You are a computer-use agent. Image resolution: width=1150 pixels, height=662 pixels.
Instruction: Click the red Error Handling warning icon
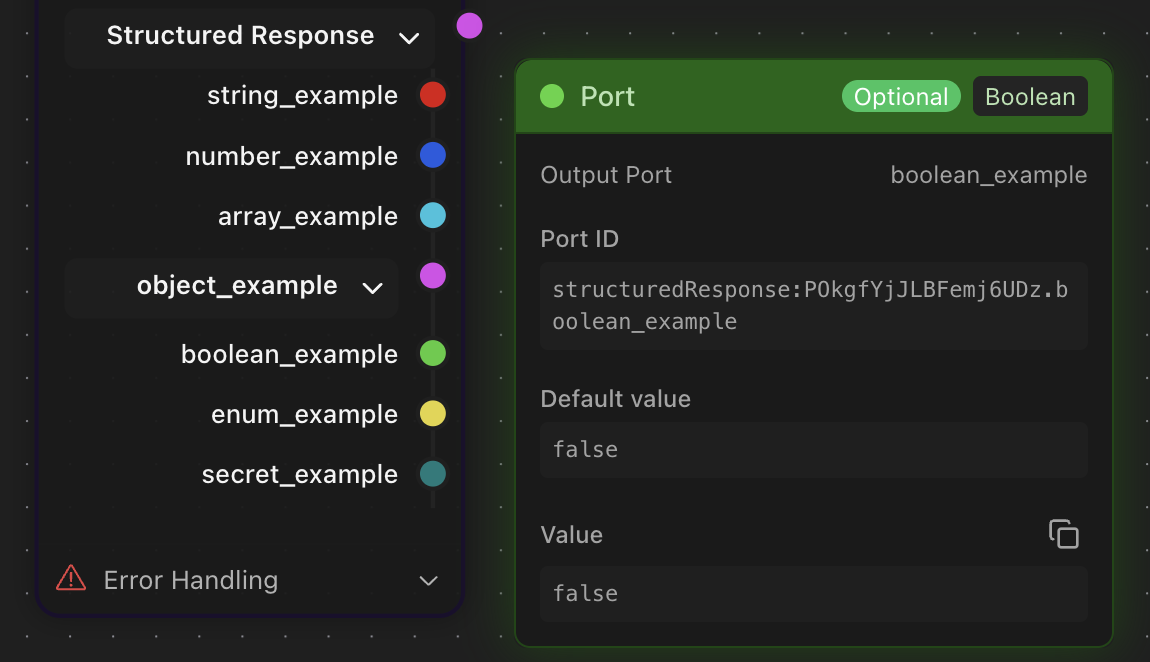(x=71, y=579)
